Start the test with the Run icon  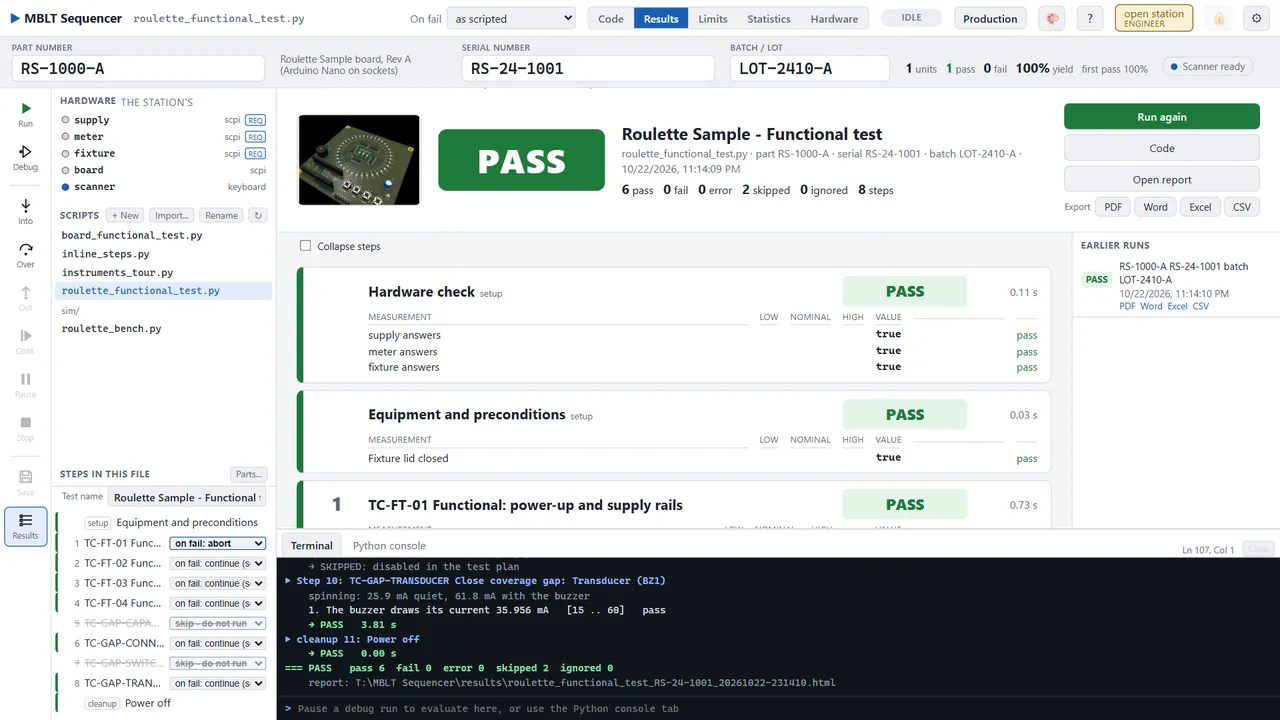(x=25, y=114)
